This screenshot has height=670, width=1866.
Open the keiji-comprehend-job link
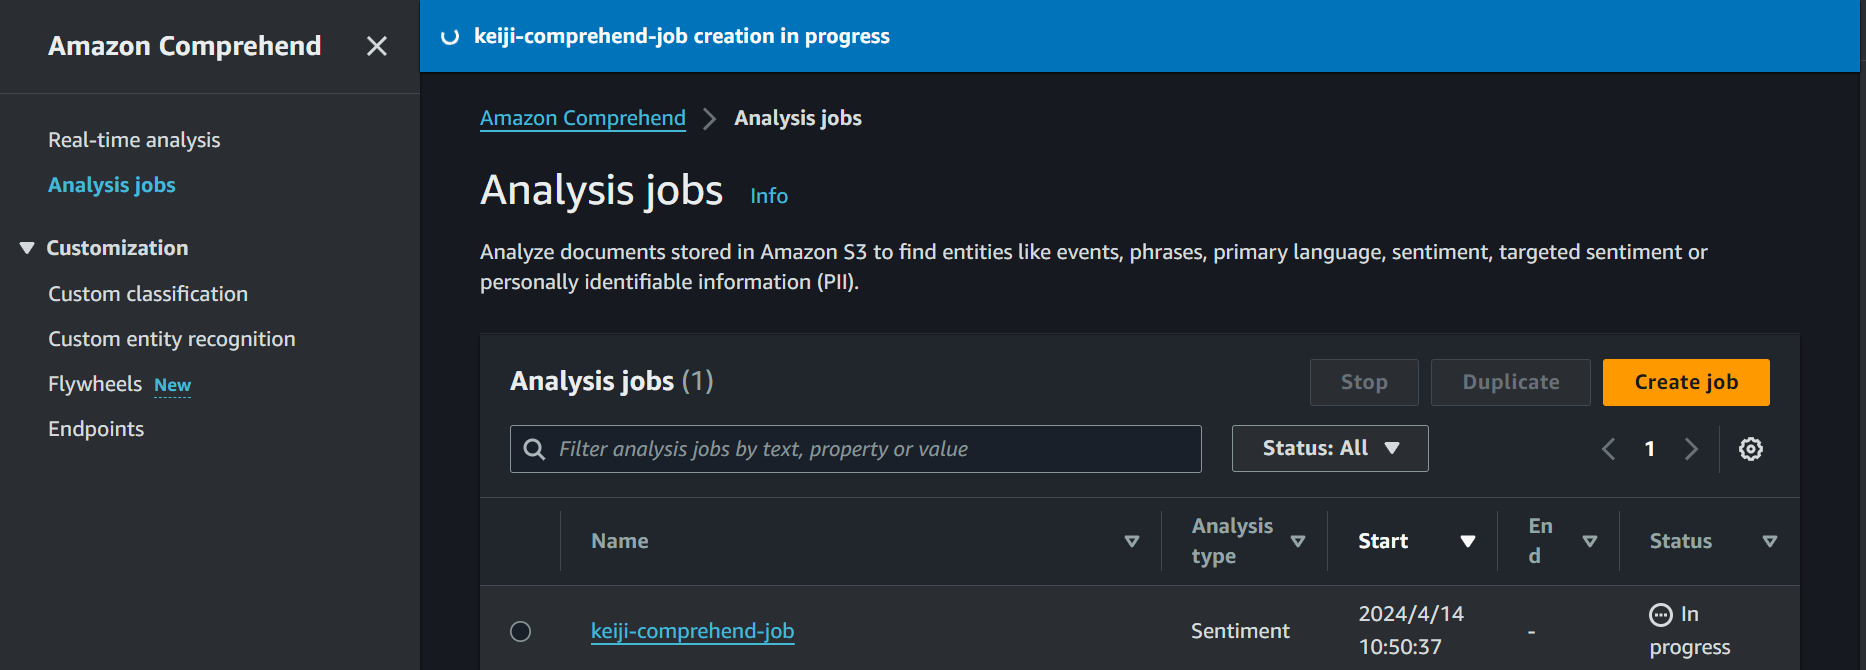click(692, 631)
